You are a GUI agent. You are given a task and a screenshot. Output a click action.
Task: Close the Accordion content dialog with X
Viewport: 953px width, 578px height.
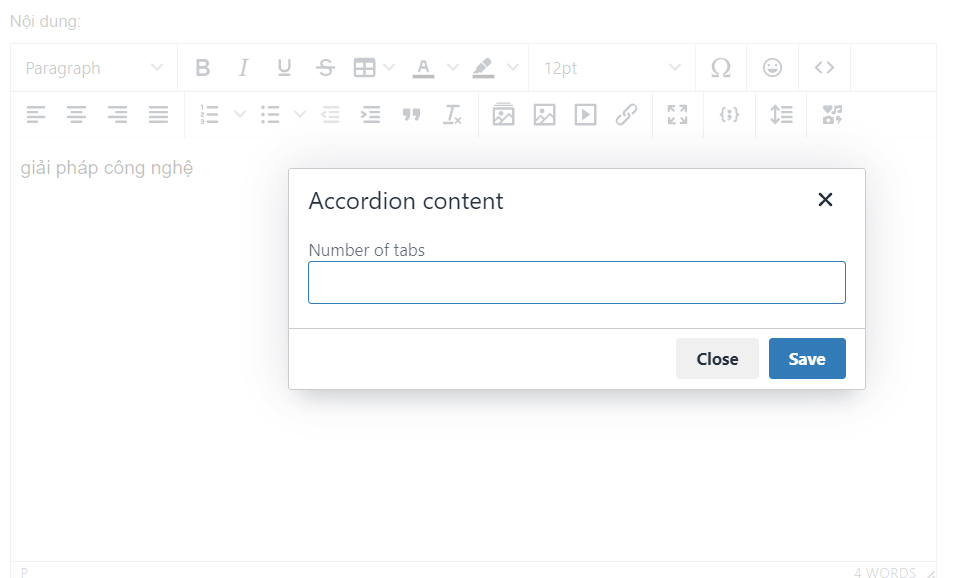(825, 200)
